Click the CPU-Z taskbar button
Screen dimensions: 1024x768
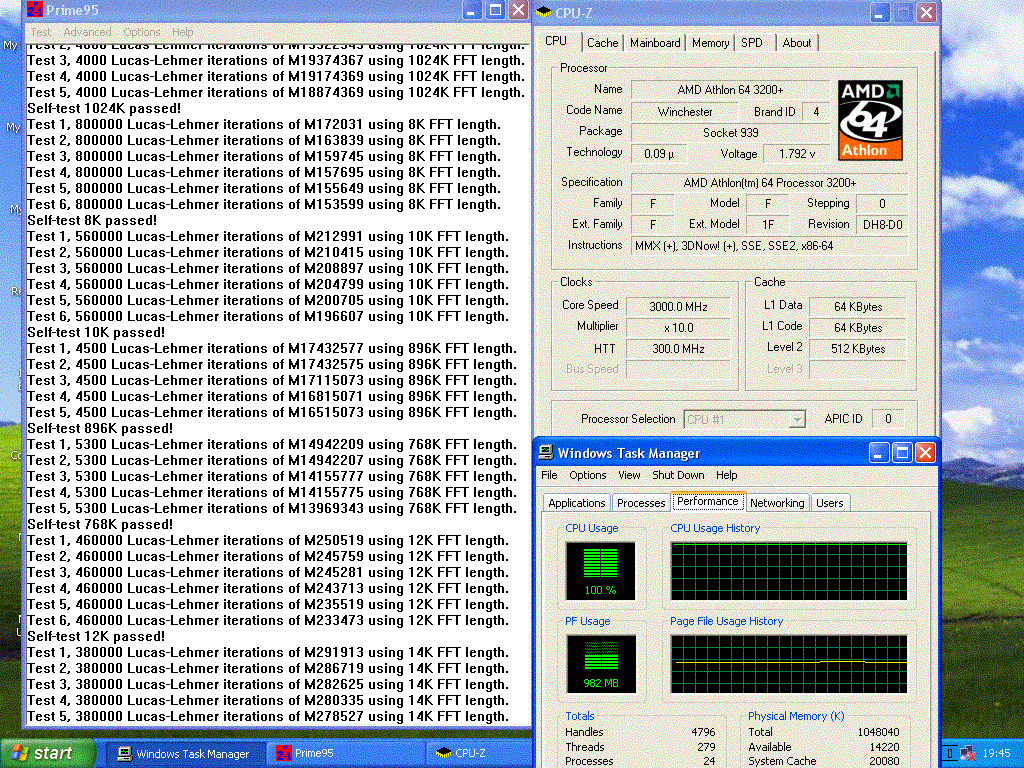pos(470,753)
